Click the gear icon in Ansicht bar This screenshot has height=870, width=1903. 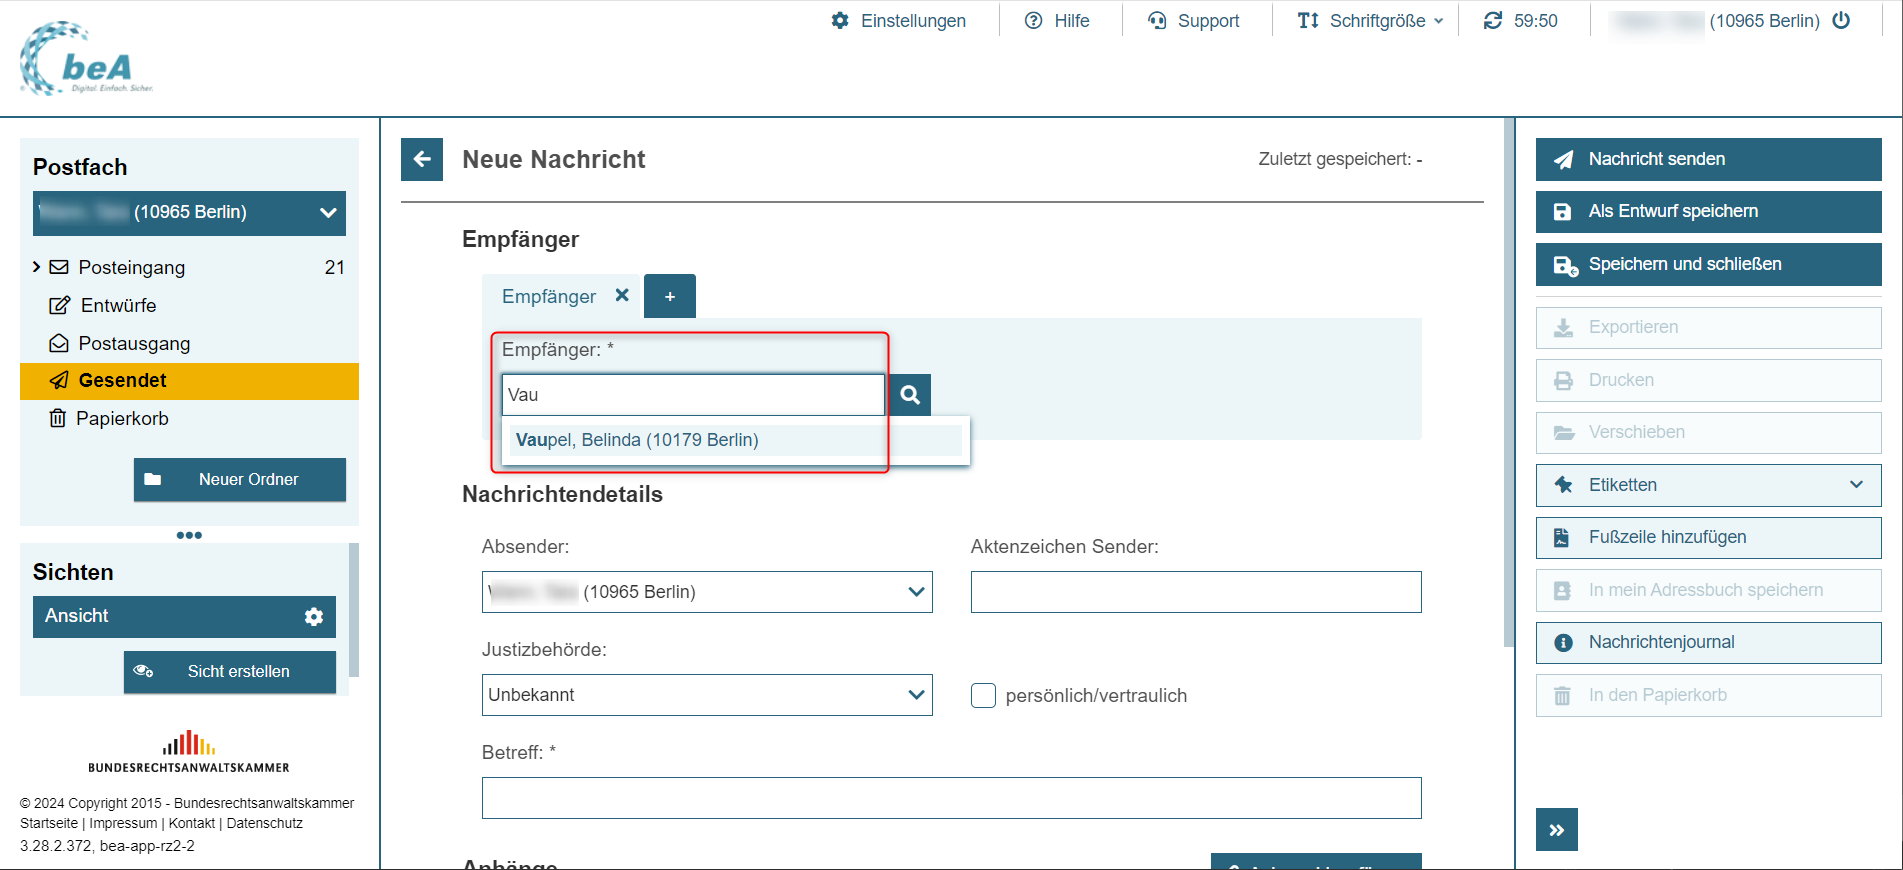pos(314,617)
